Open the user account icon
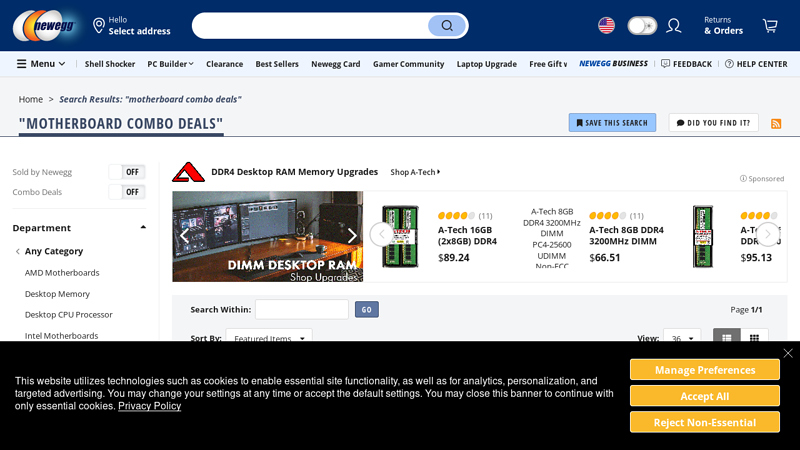 (673, 26)
